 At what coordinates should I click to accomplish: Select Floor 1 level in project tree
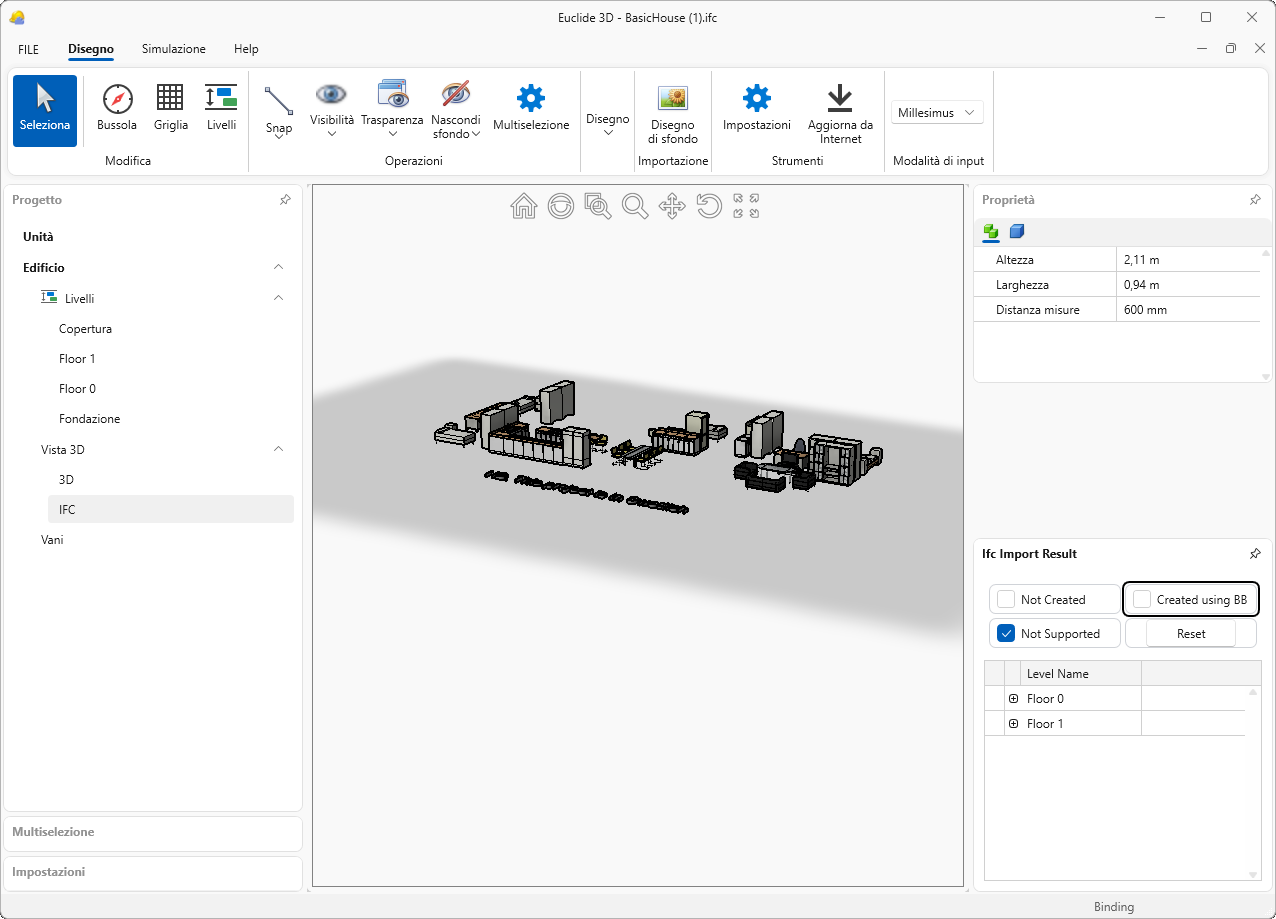pyautogui.click(x=78, y=359)
